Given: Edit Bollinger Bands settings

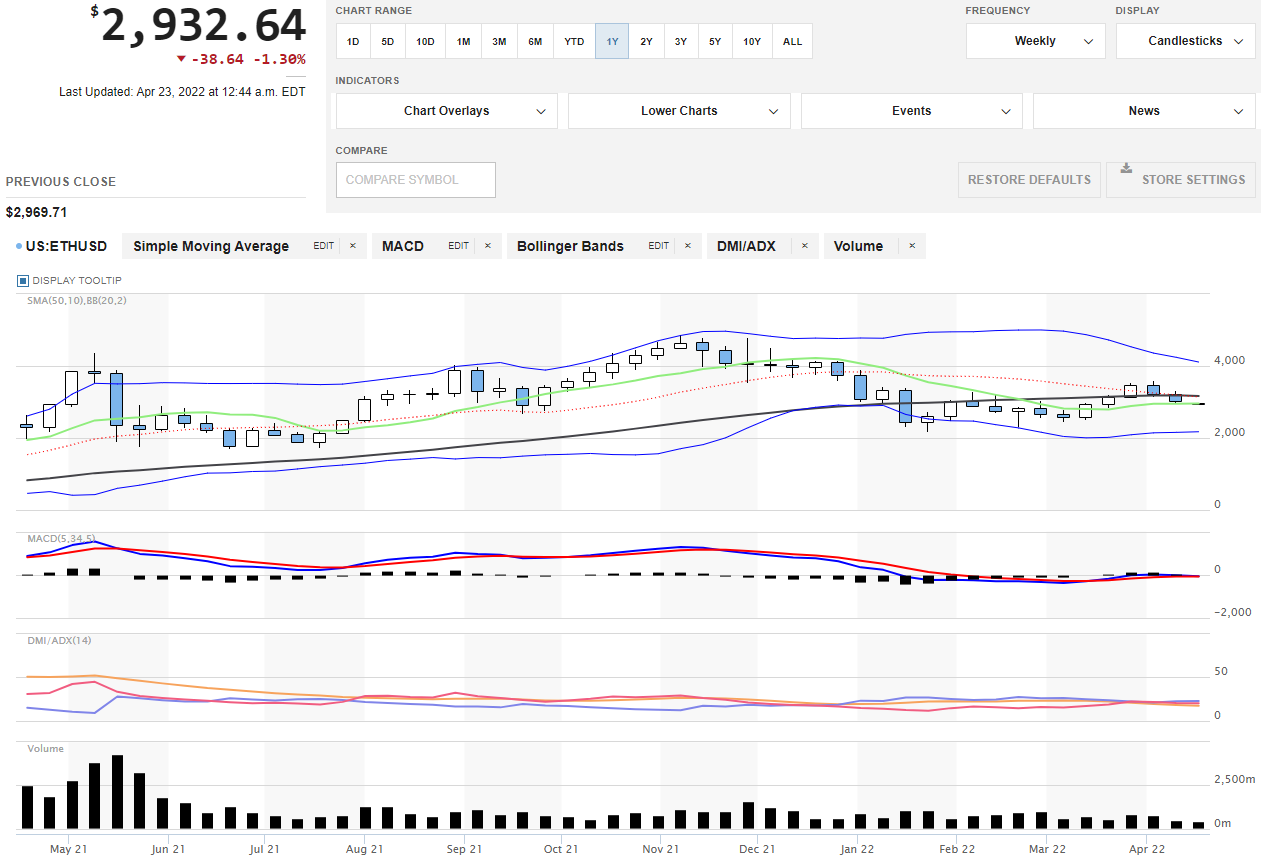Looking at the screenshot, I should click(658, 246).
